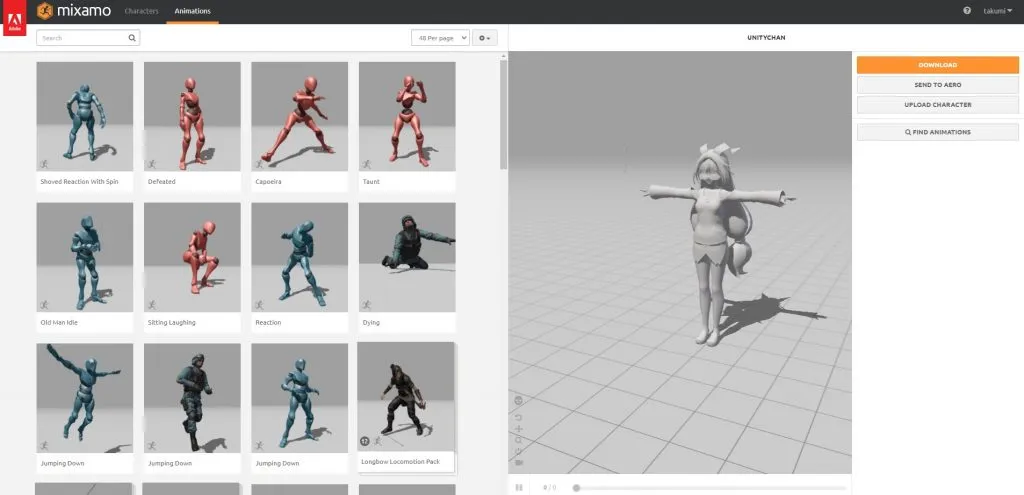Image resolution: width=1024 pixels, height=495 pixels.
Task: Select the zoom magnifier icon in viewport
Action: [519, 439]
